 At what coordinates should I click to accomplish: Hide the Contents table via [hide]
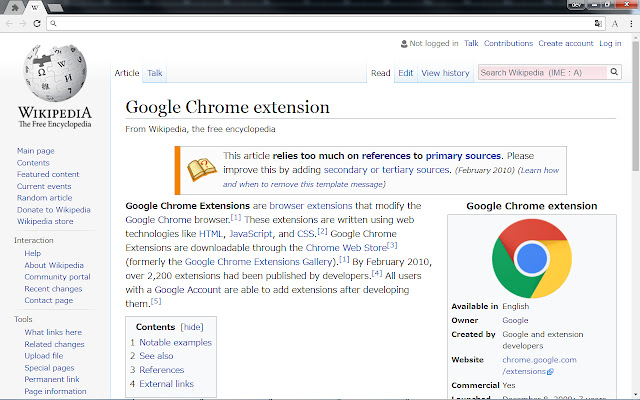tap(191, 327)
